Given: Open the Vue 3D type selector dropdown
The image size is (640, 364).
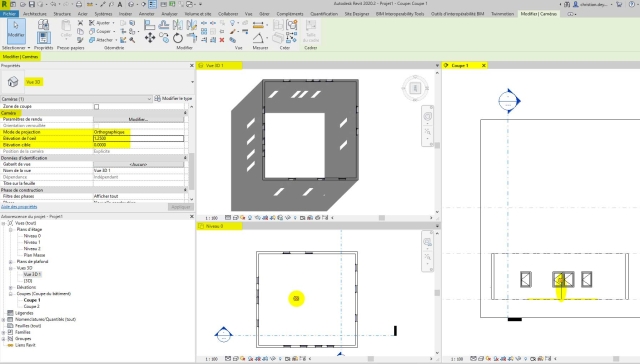Looking at the screenshot, I should coord(192,82).
